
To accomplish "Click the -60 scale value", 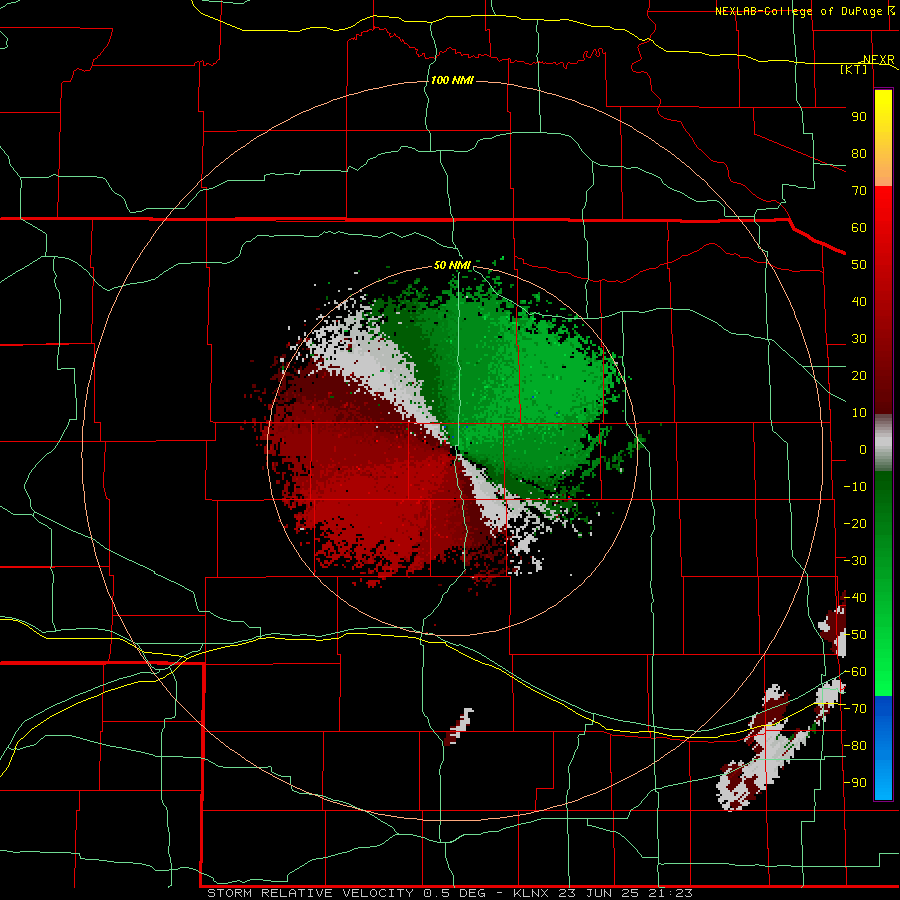I will (x=855, y=672).
